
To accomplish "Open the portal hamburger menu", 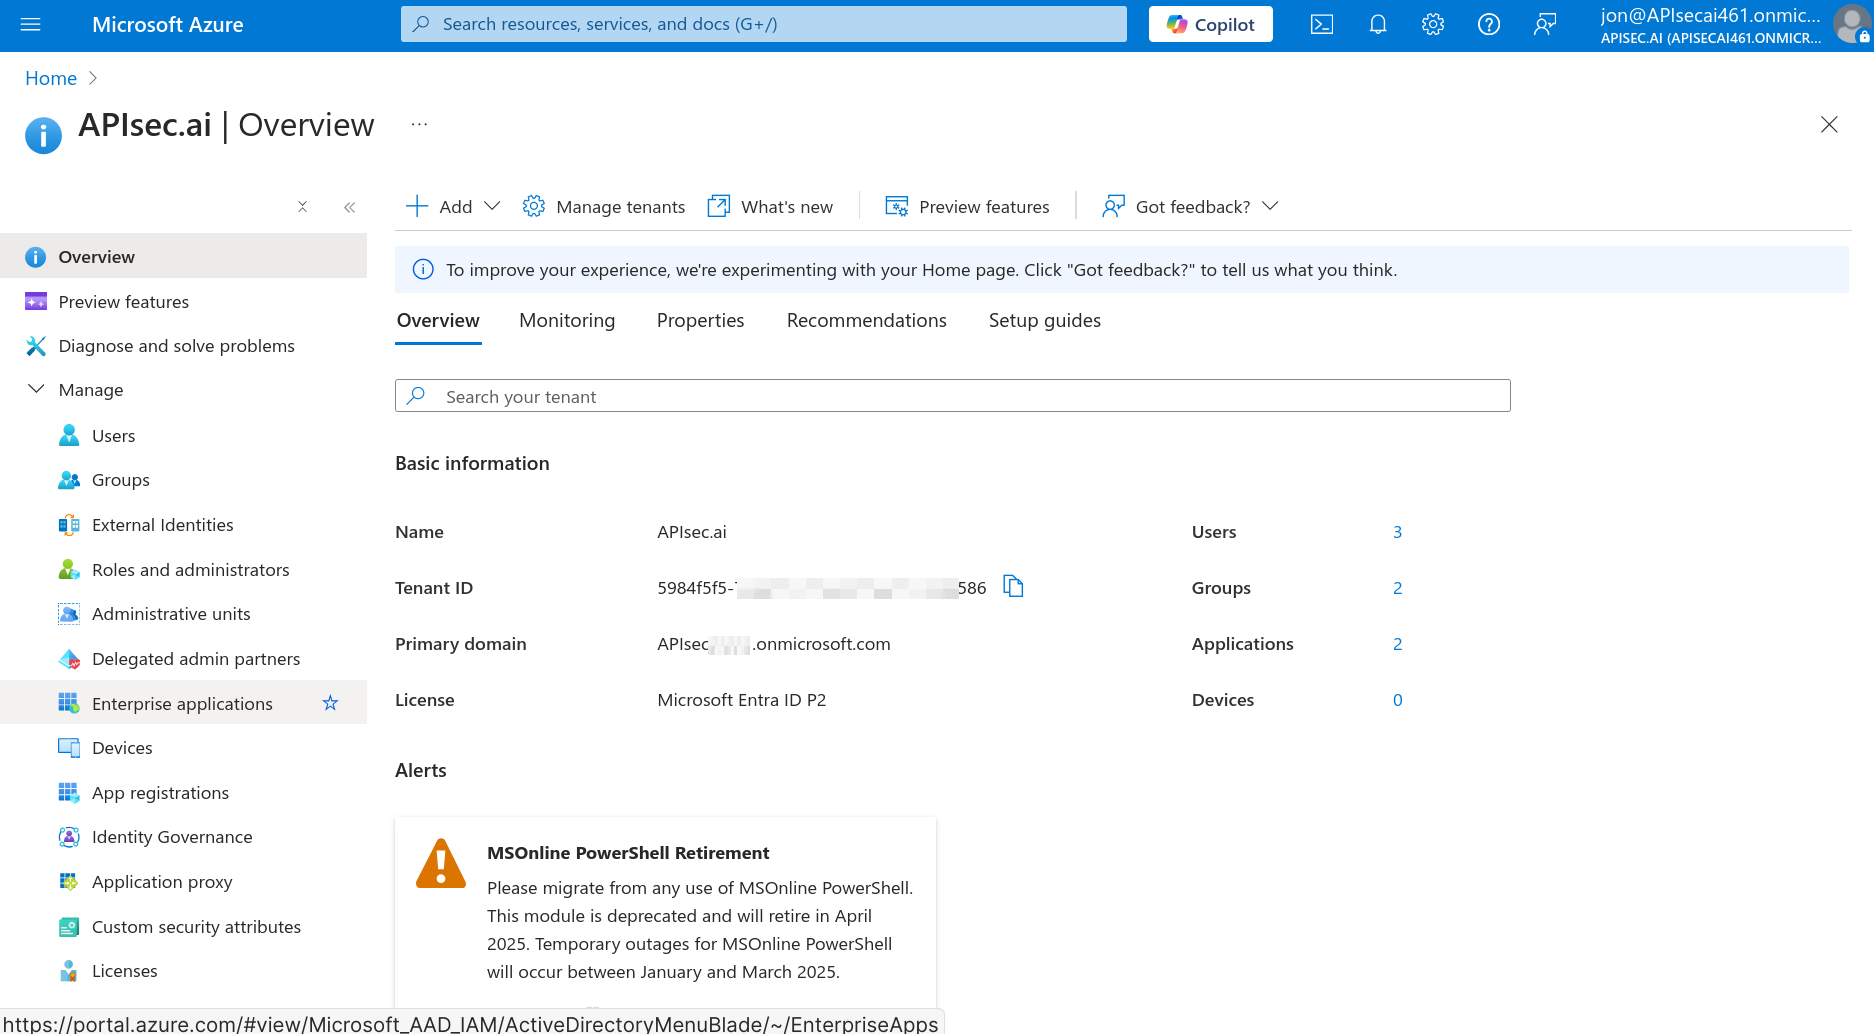I will click(x=31, y=25).
